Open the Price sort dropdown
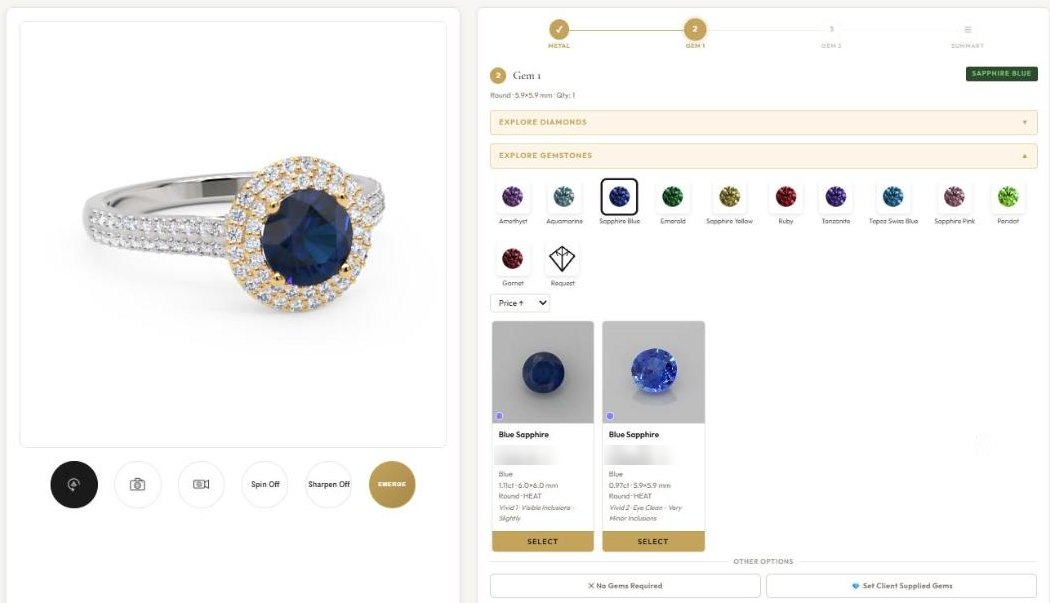1050x603 pixels. coord(520,303)
